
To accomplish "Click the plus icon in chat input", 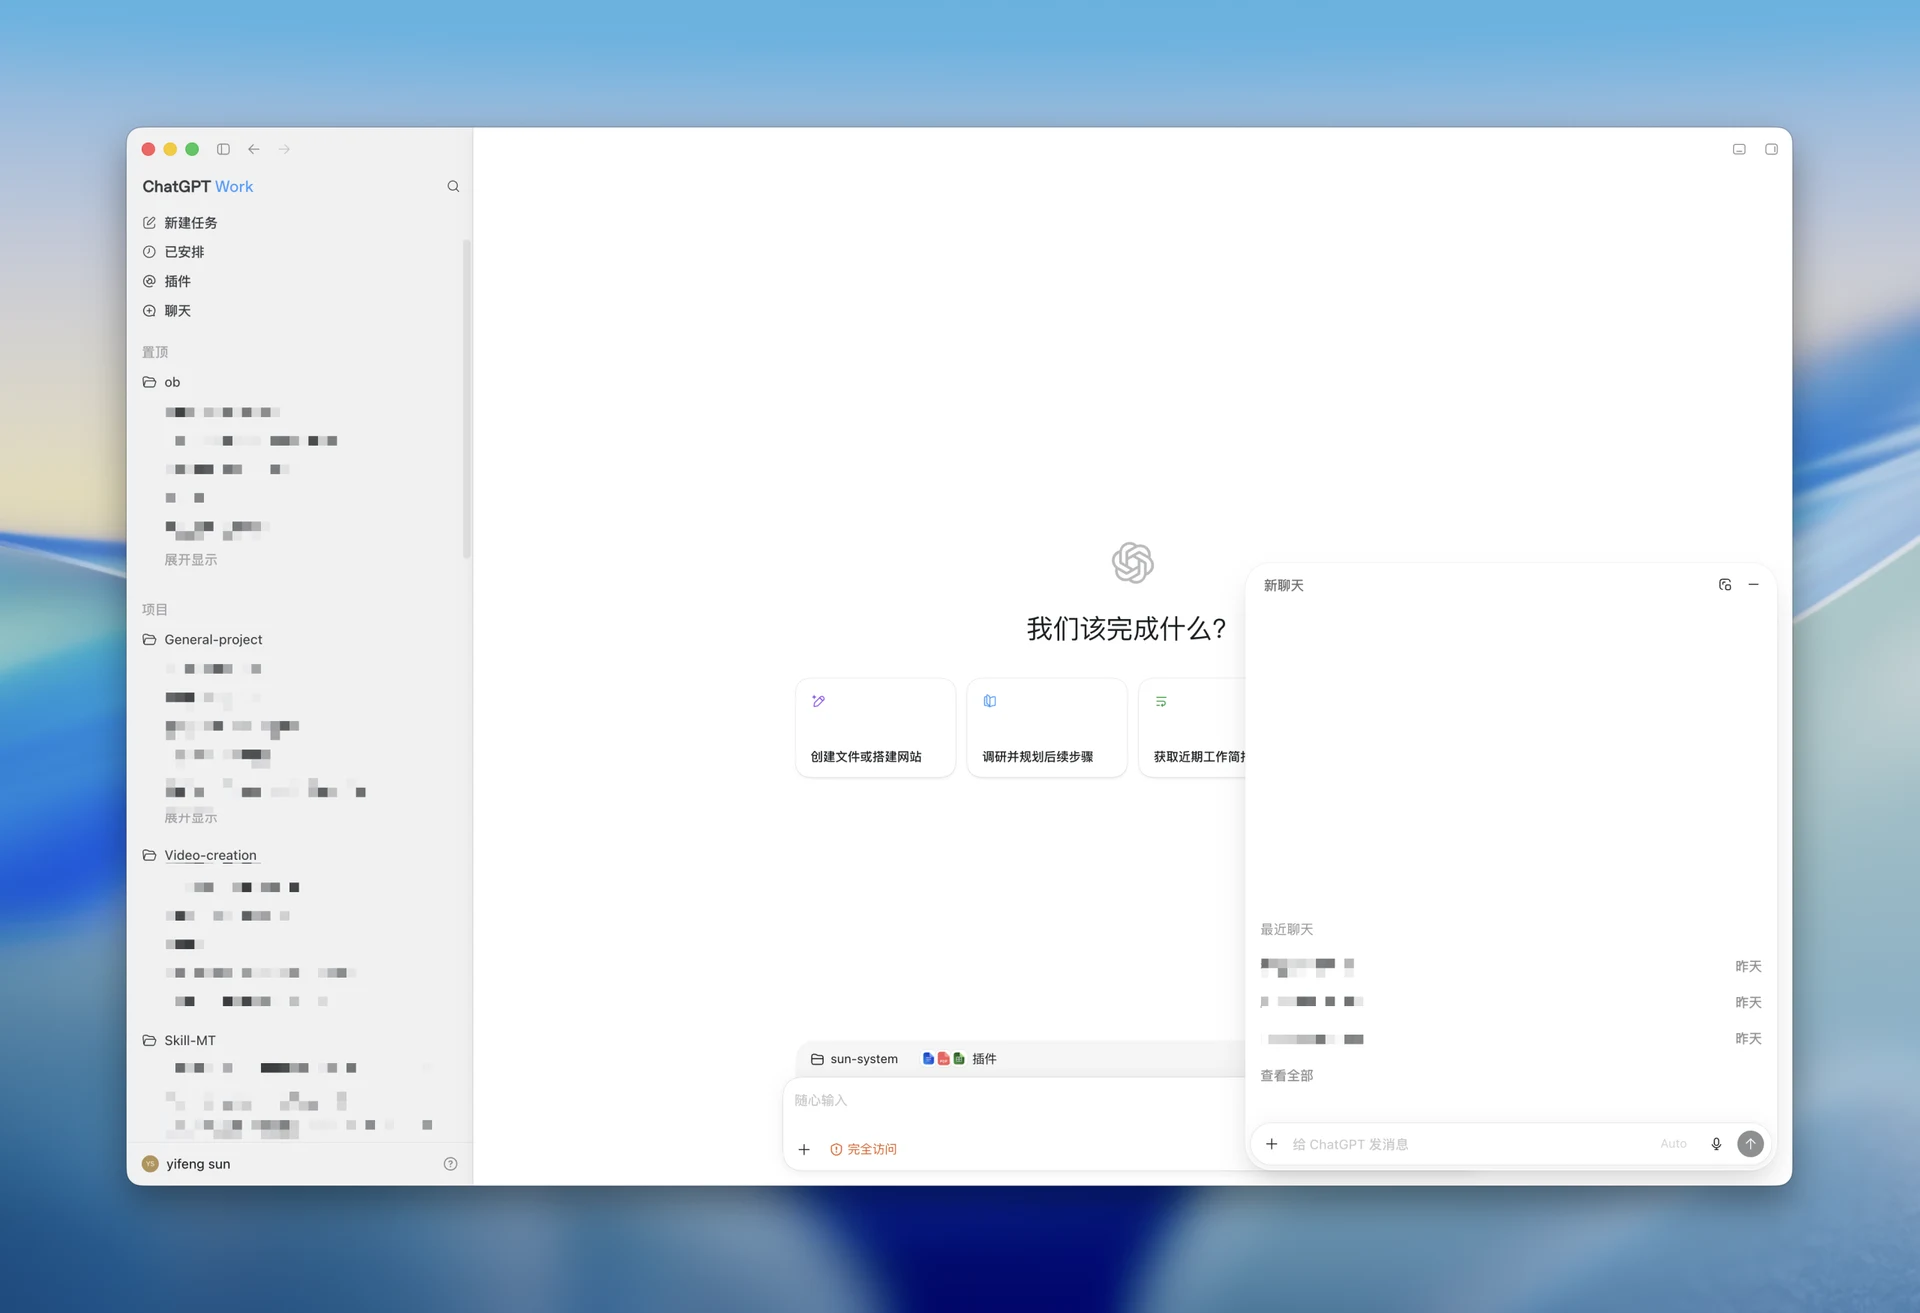I will click(x=1271, y=1144).
